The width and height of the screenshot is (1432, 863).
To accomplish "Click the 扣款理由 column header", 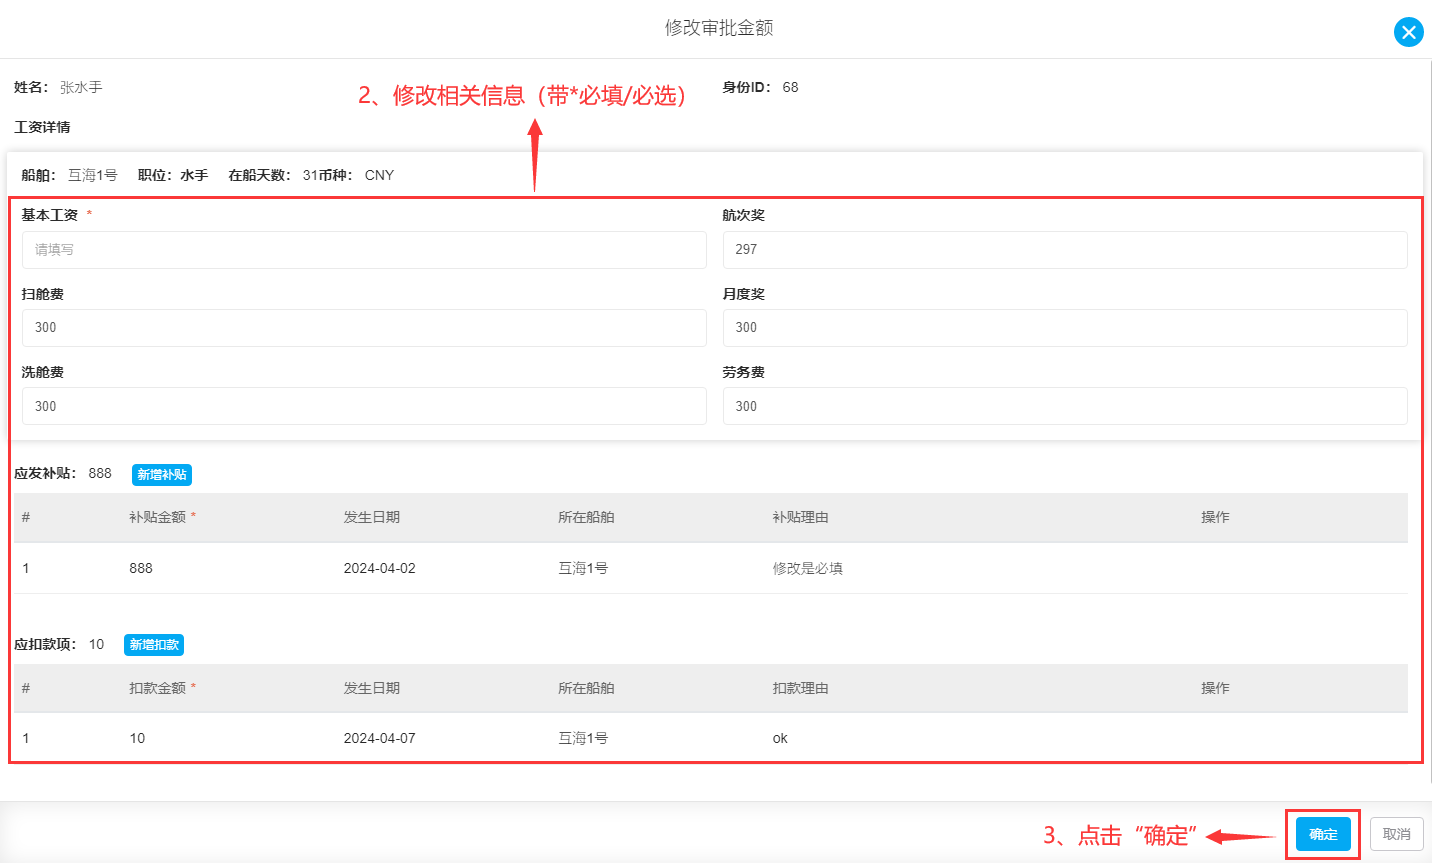I will click(x=800, y=688).
